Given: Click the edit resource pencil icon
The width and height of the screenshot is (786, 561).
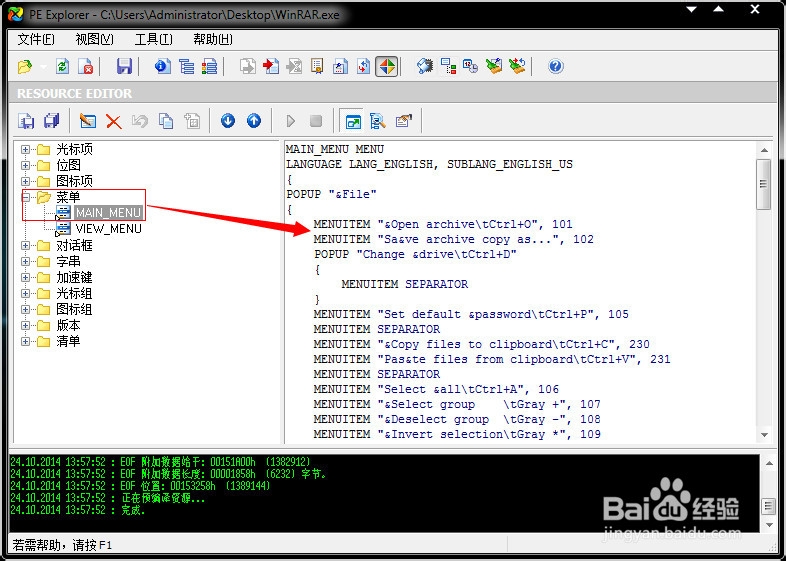Looking at the screenshot, I should [88, 121].
